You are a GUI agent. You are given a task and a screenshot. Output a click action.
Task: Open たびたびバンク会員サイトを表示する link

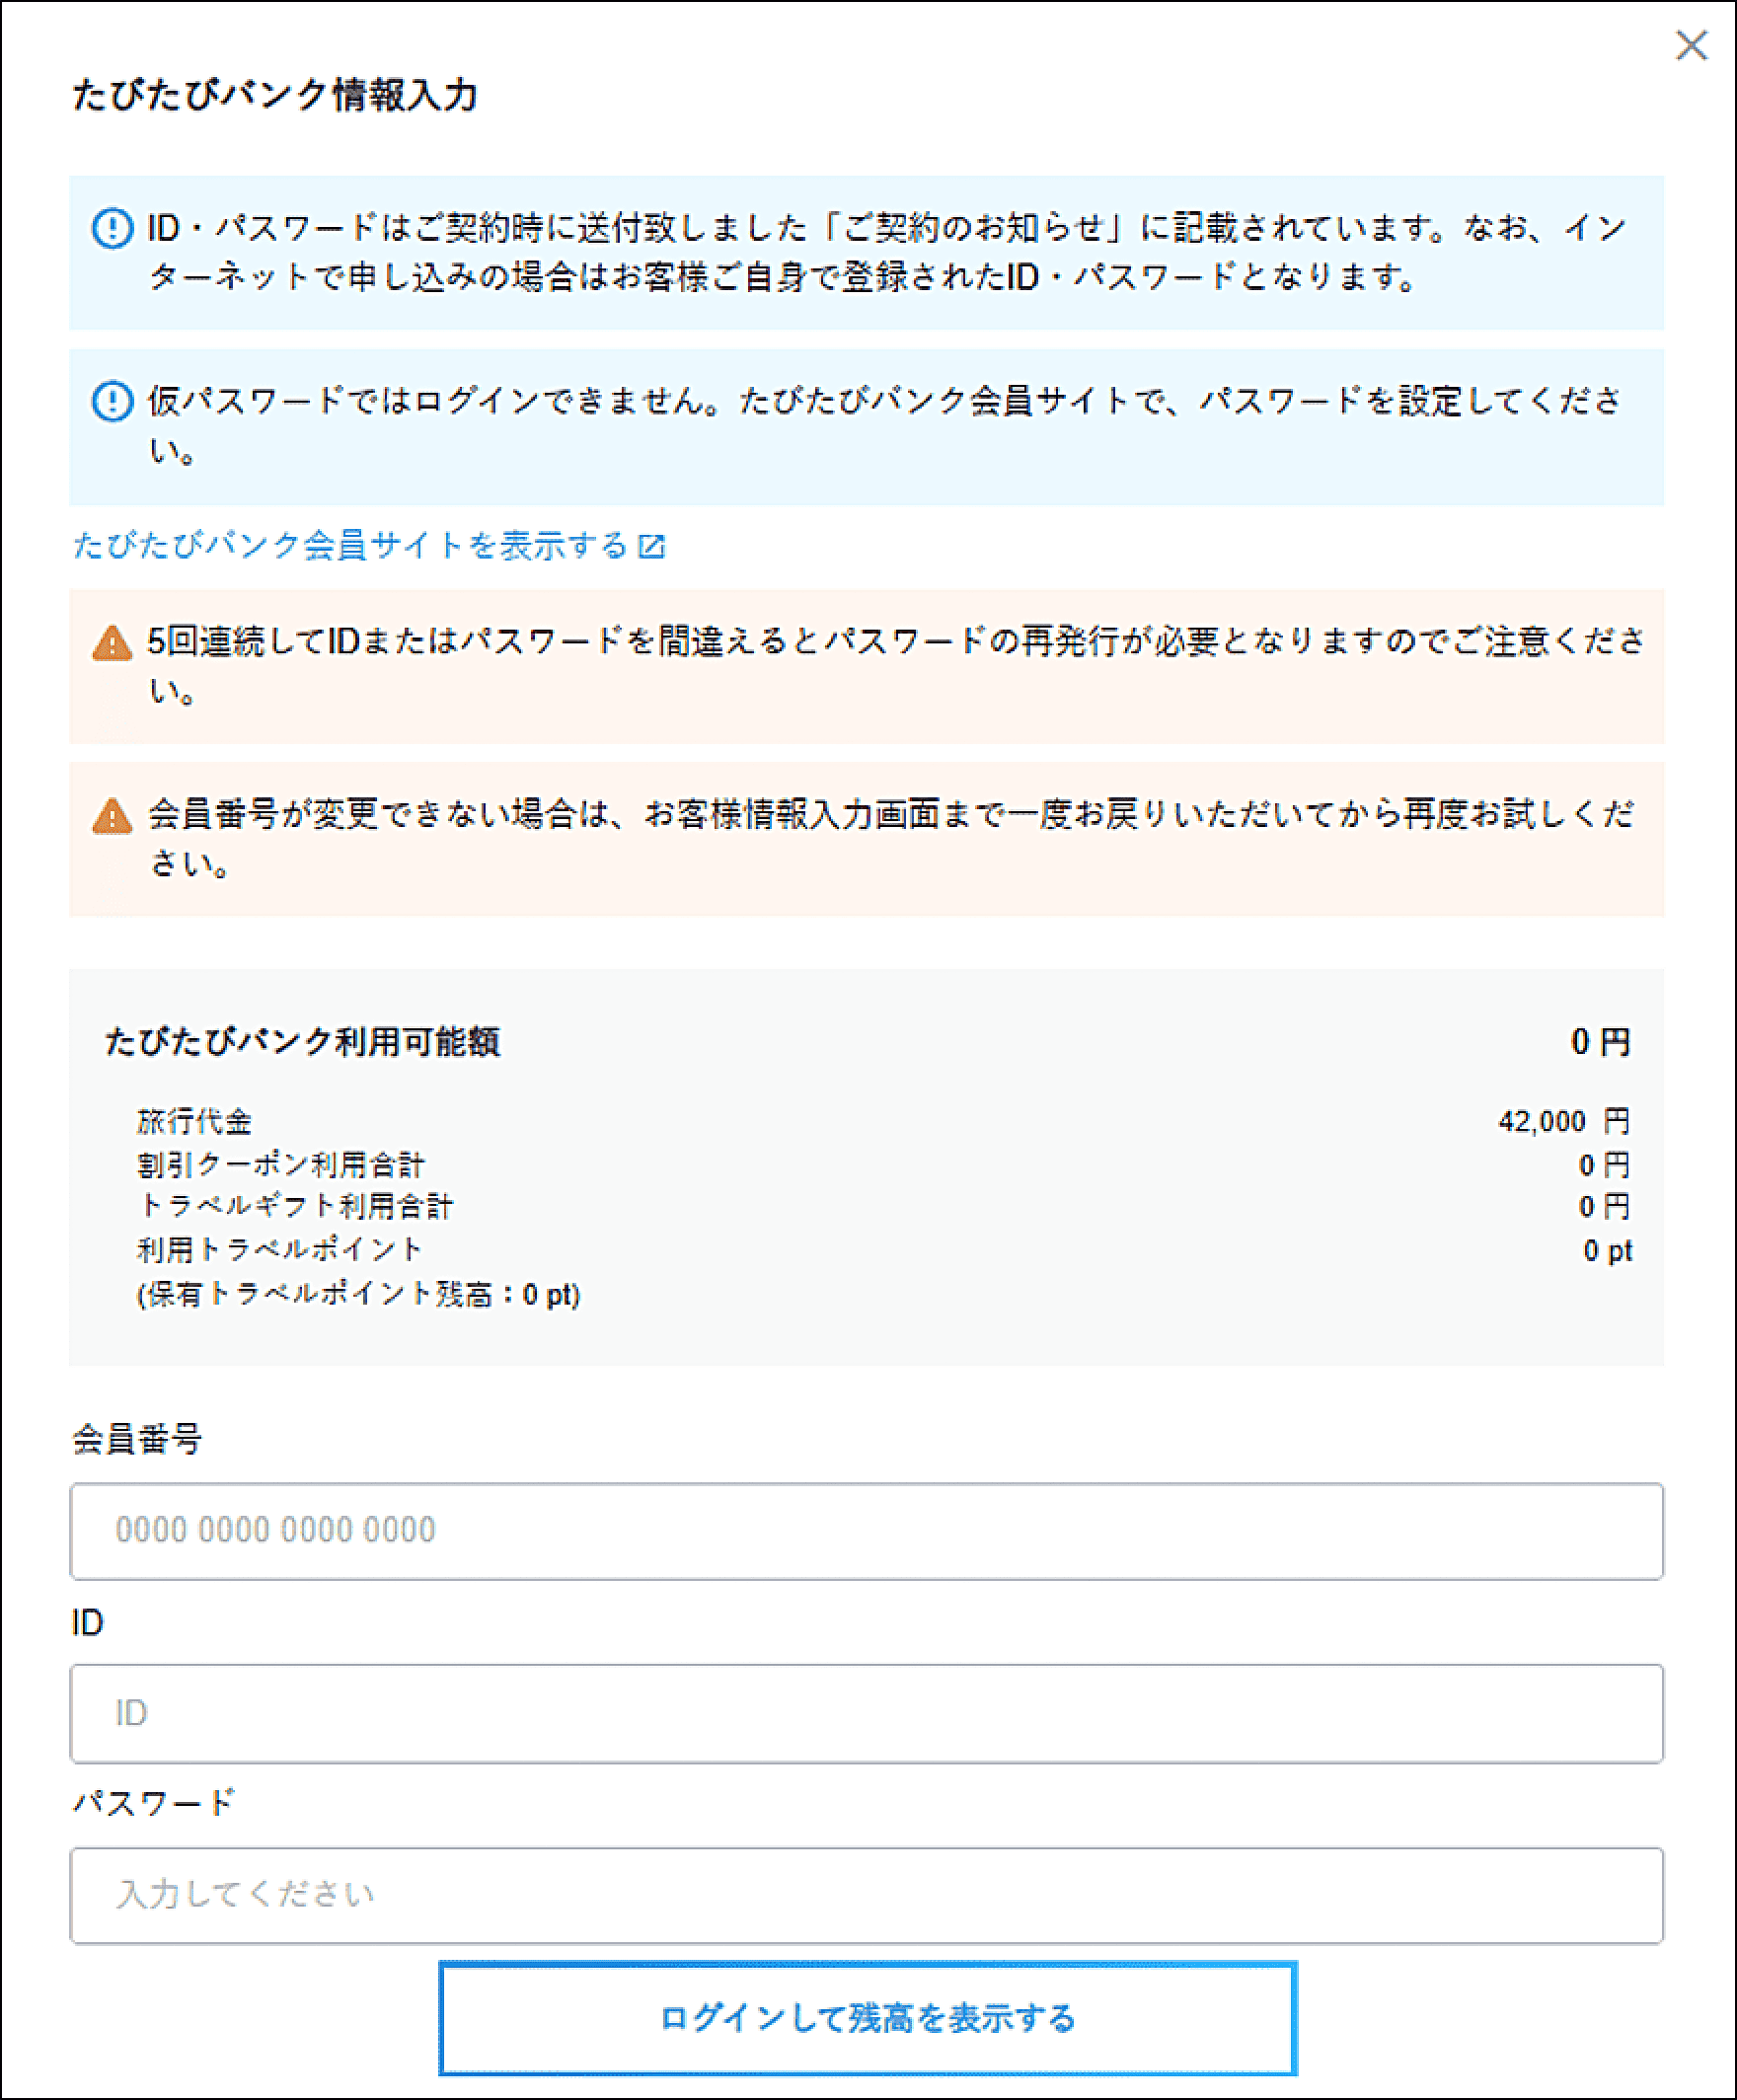pos(350,546)
